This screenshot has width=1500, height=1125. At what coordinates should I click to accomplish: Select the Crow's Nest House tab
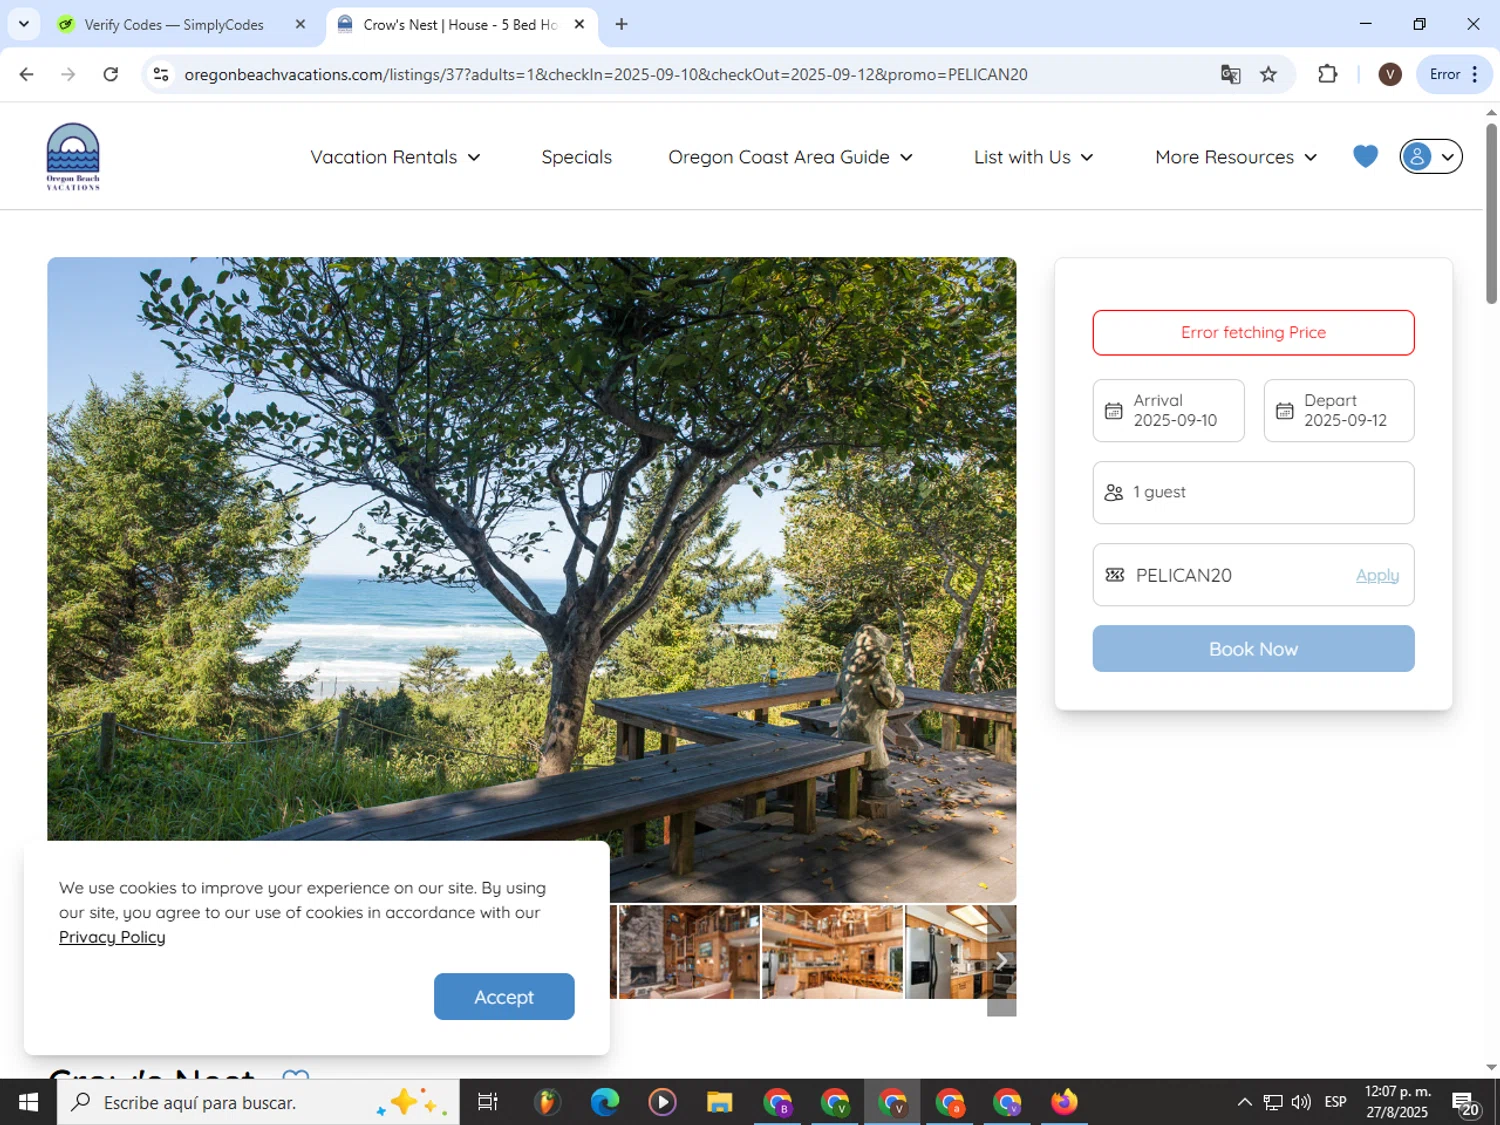458,25
